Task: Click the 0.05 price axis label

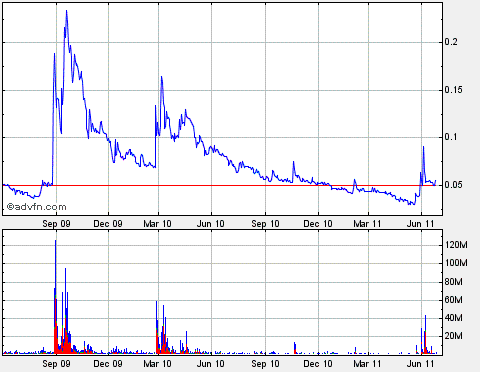Action: tap(453, 185)
